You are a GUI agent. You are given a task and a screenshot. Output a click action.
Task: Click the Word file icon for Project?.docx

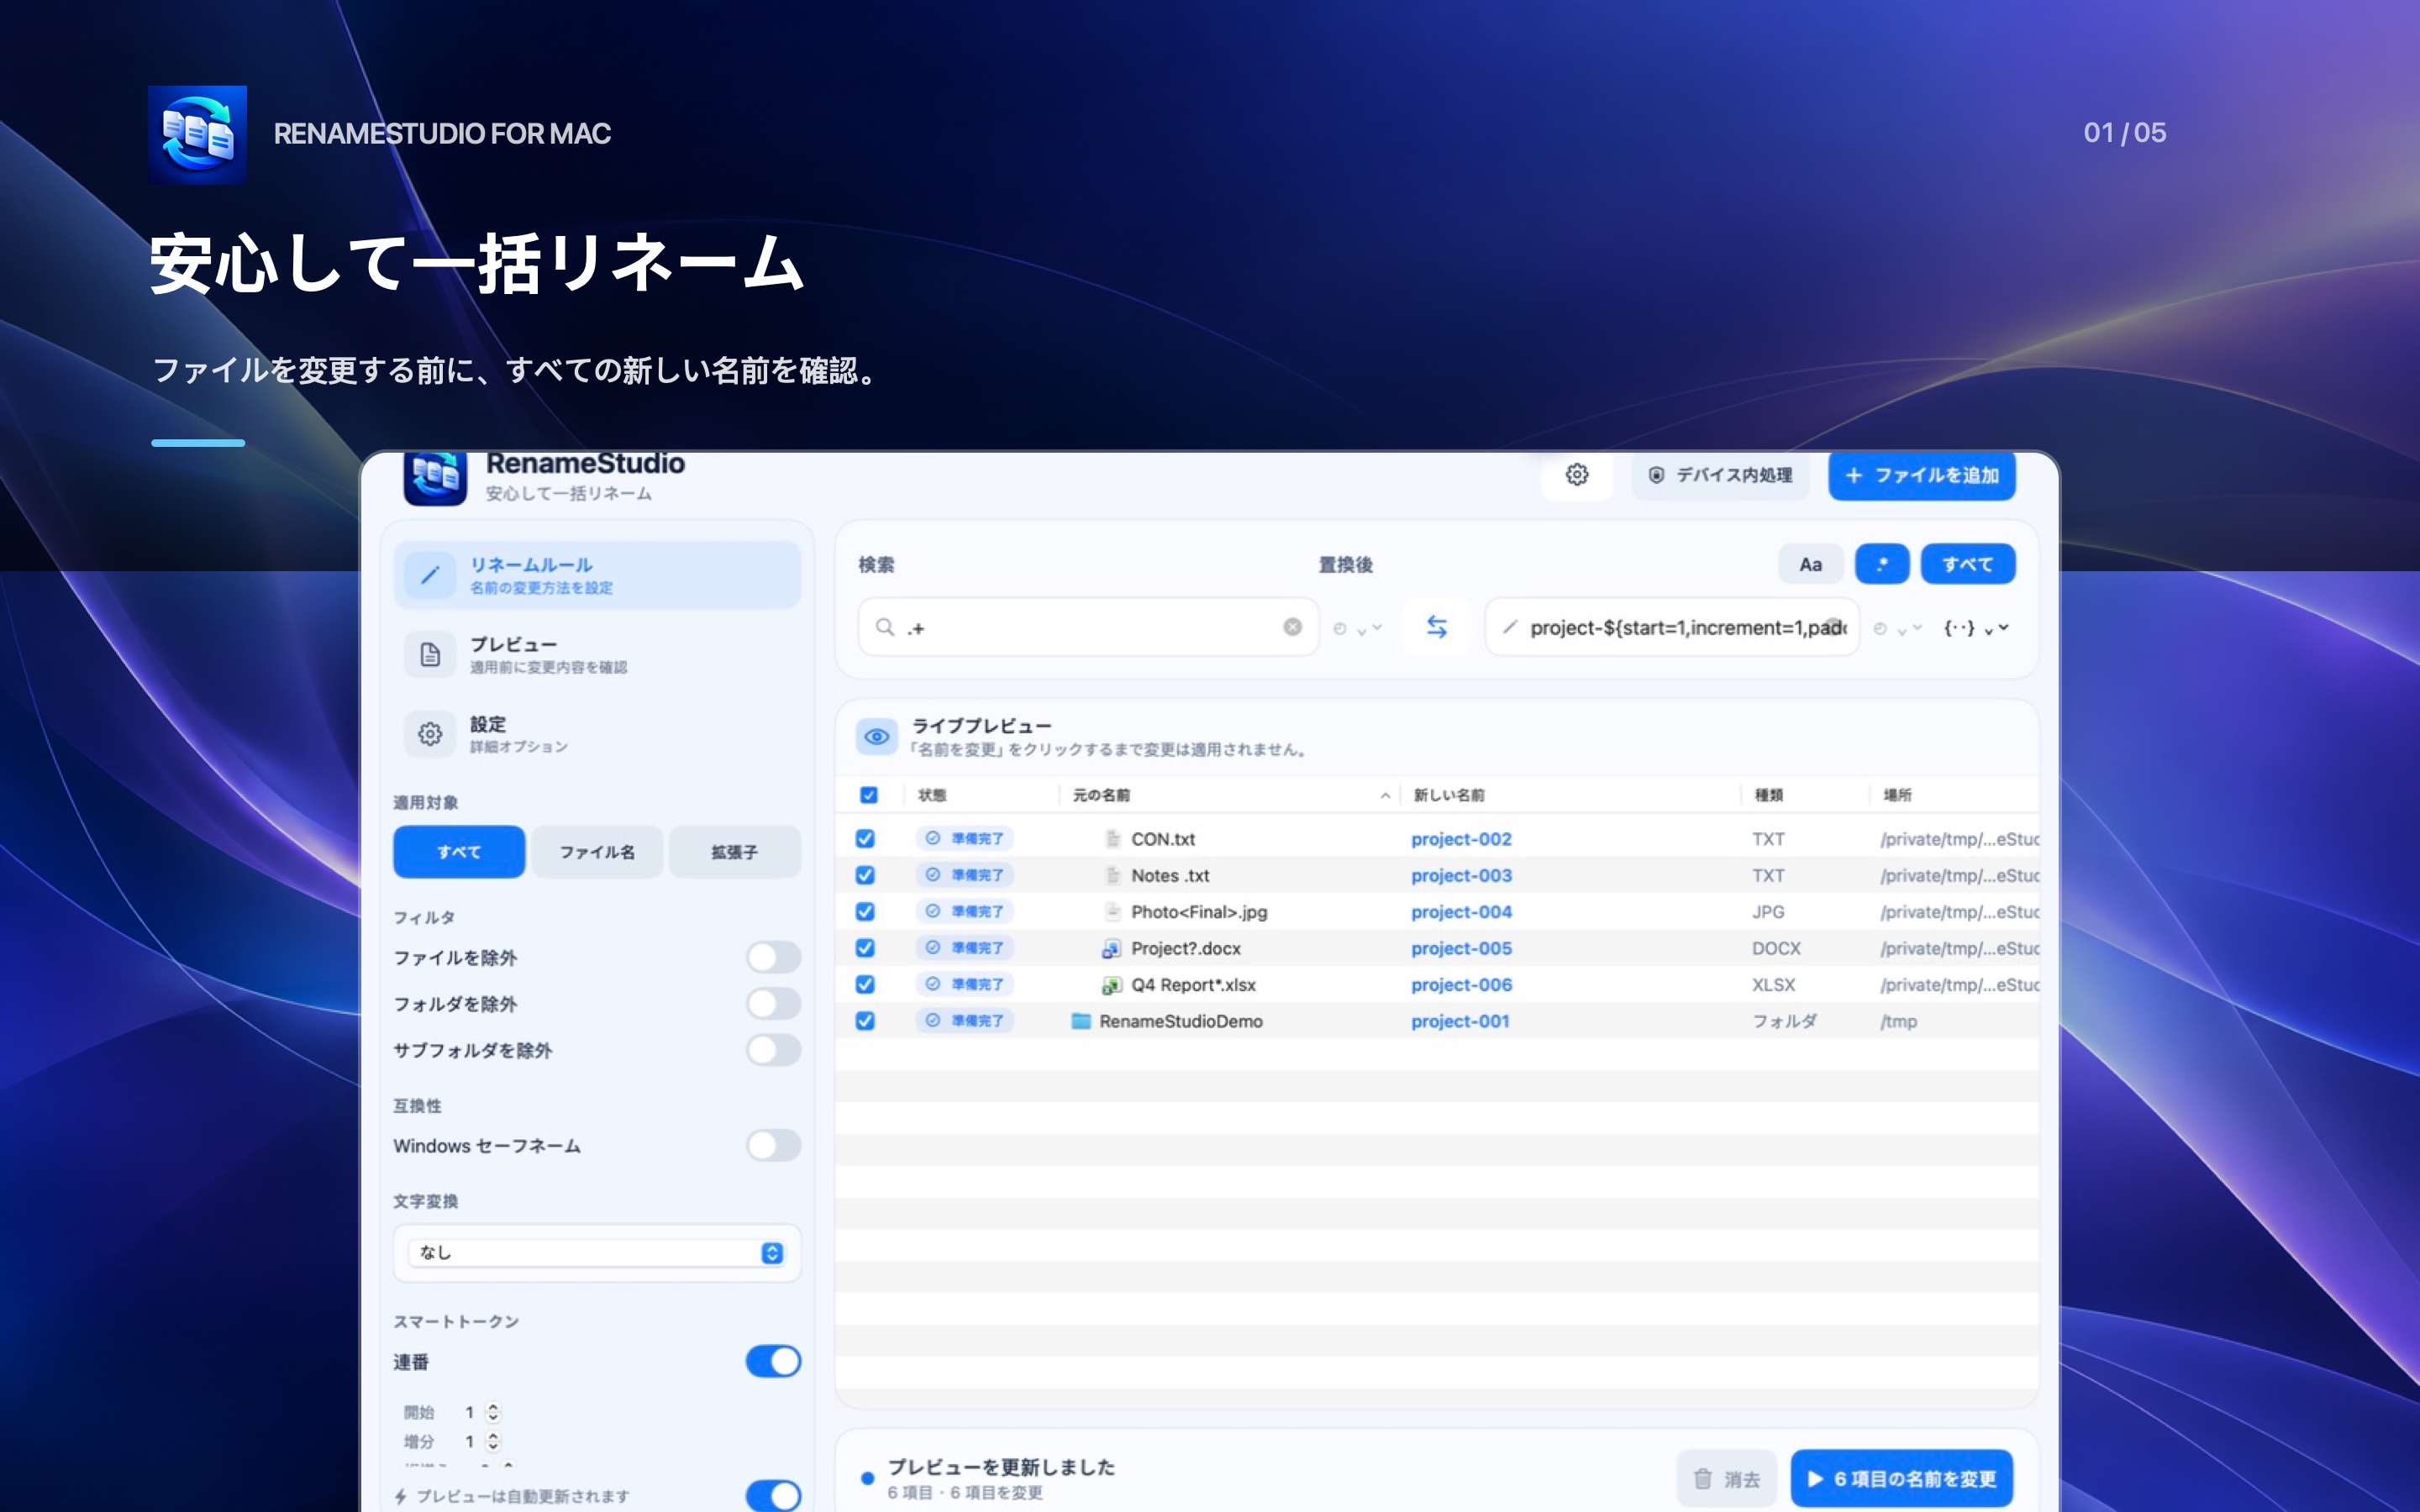1110,948
